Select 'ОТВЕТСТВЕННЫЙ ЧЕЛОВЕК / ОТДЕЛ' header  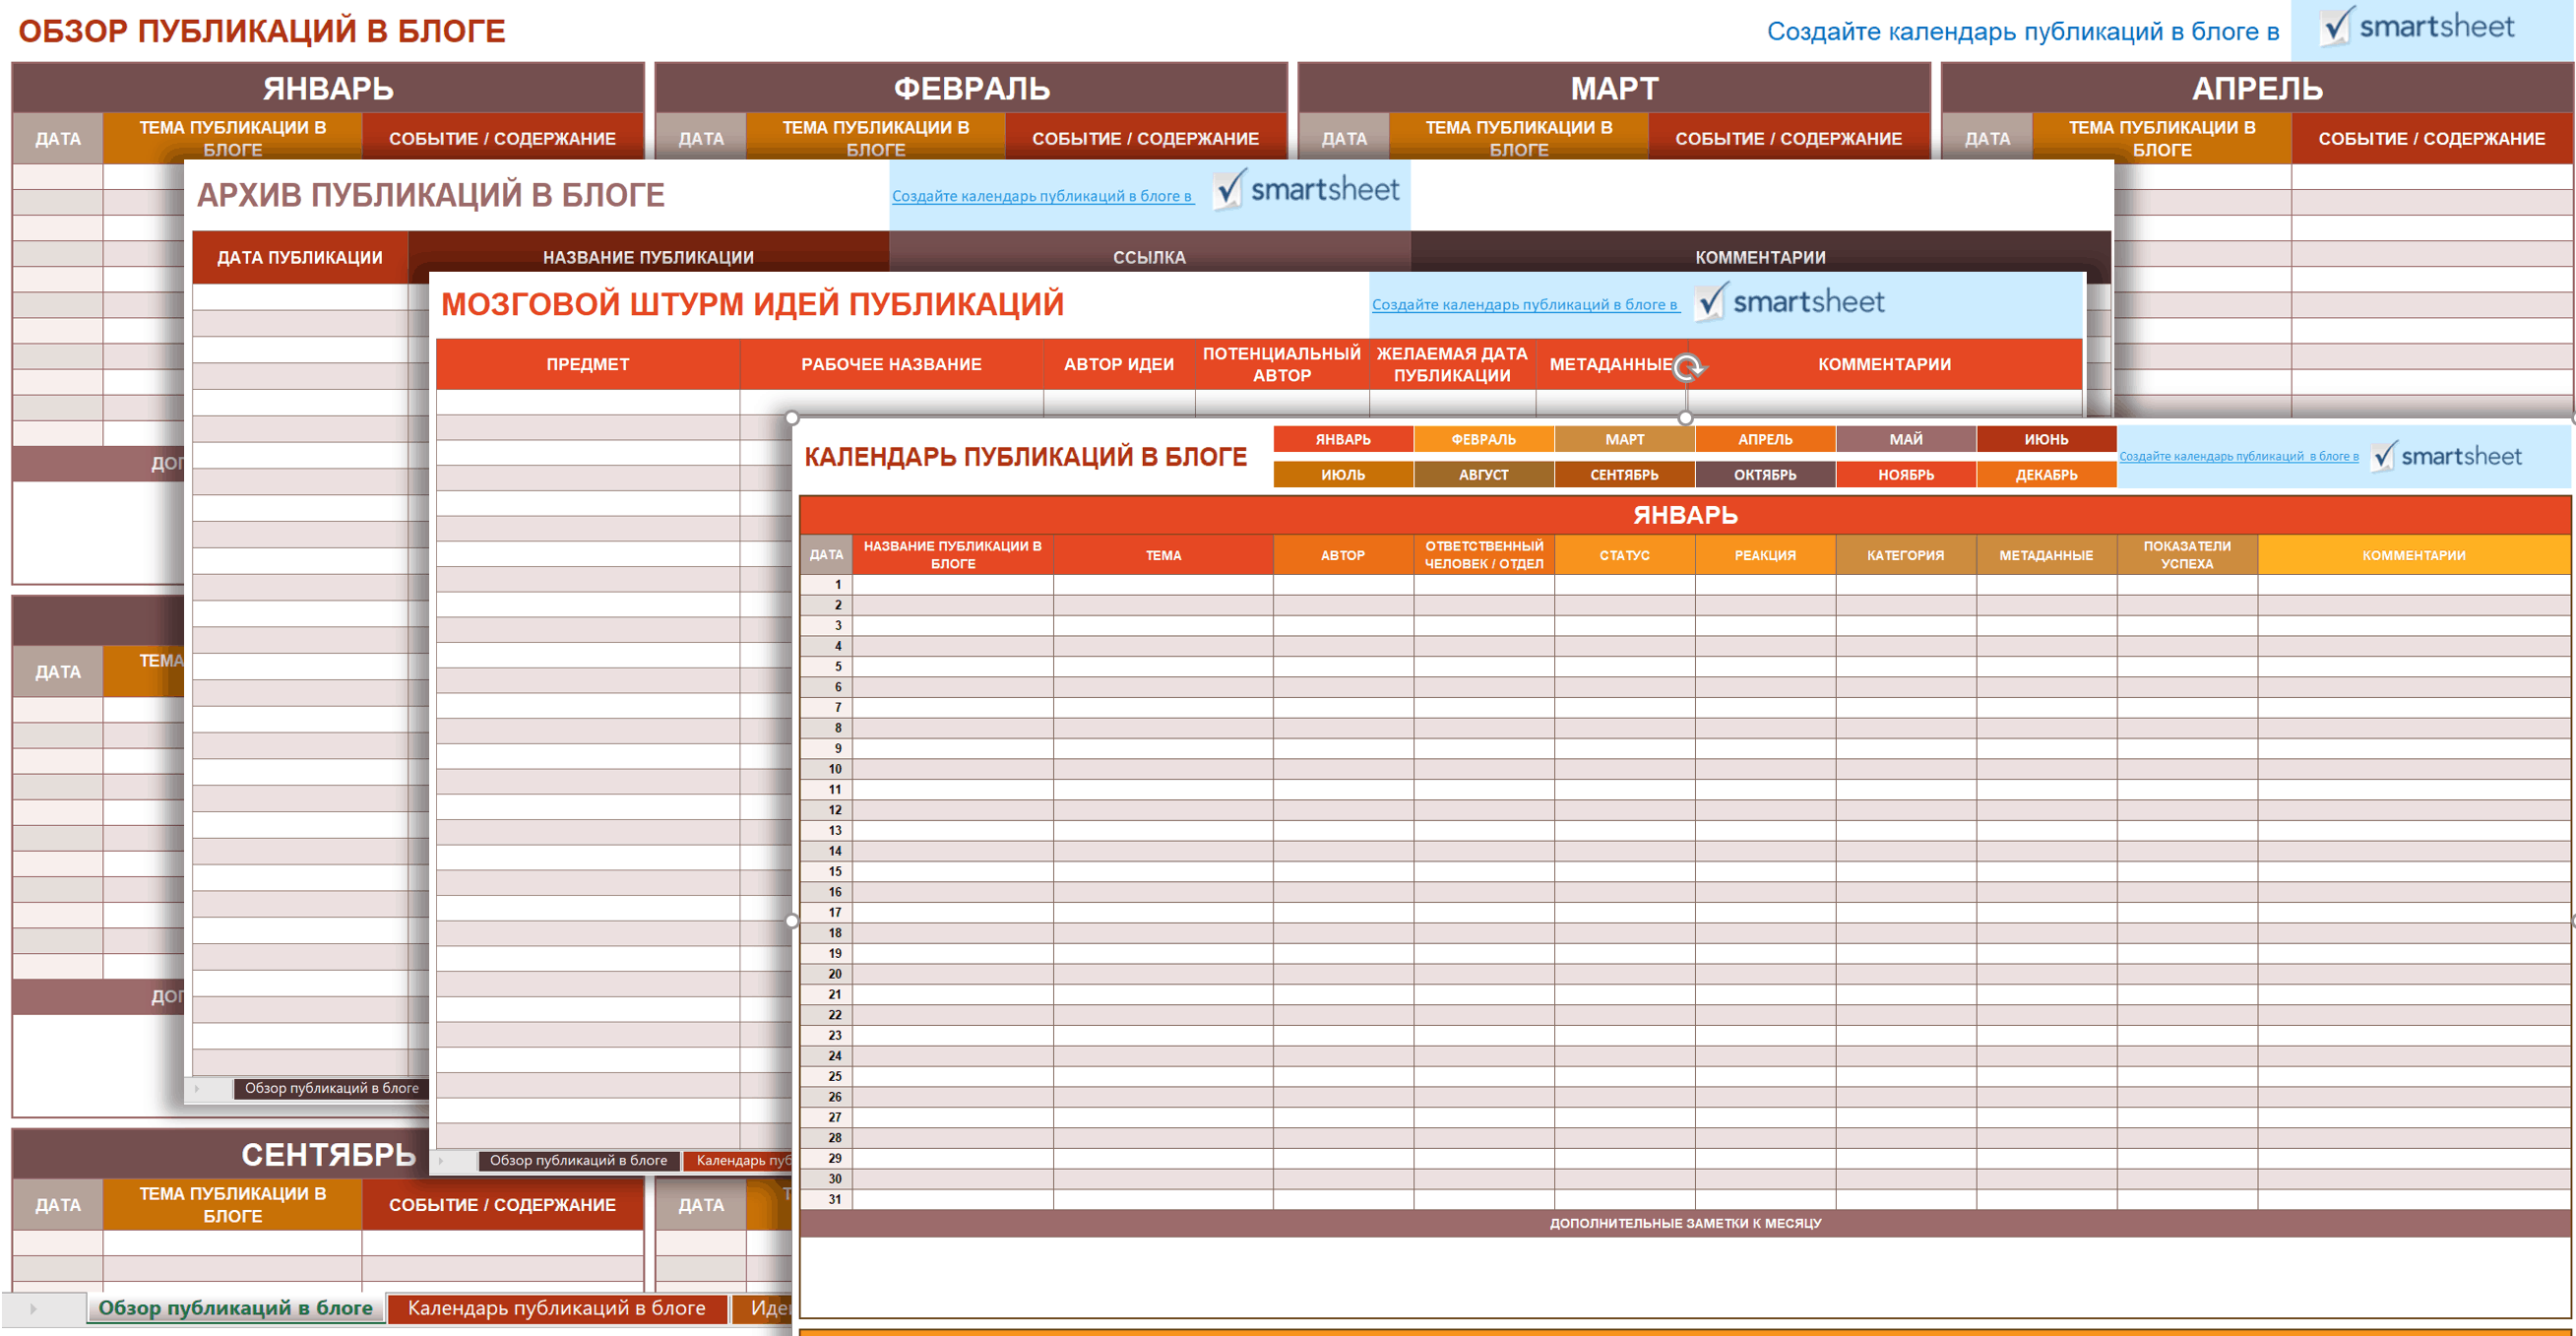click(1484, 555)
